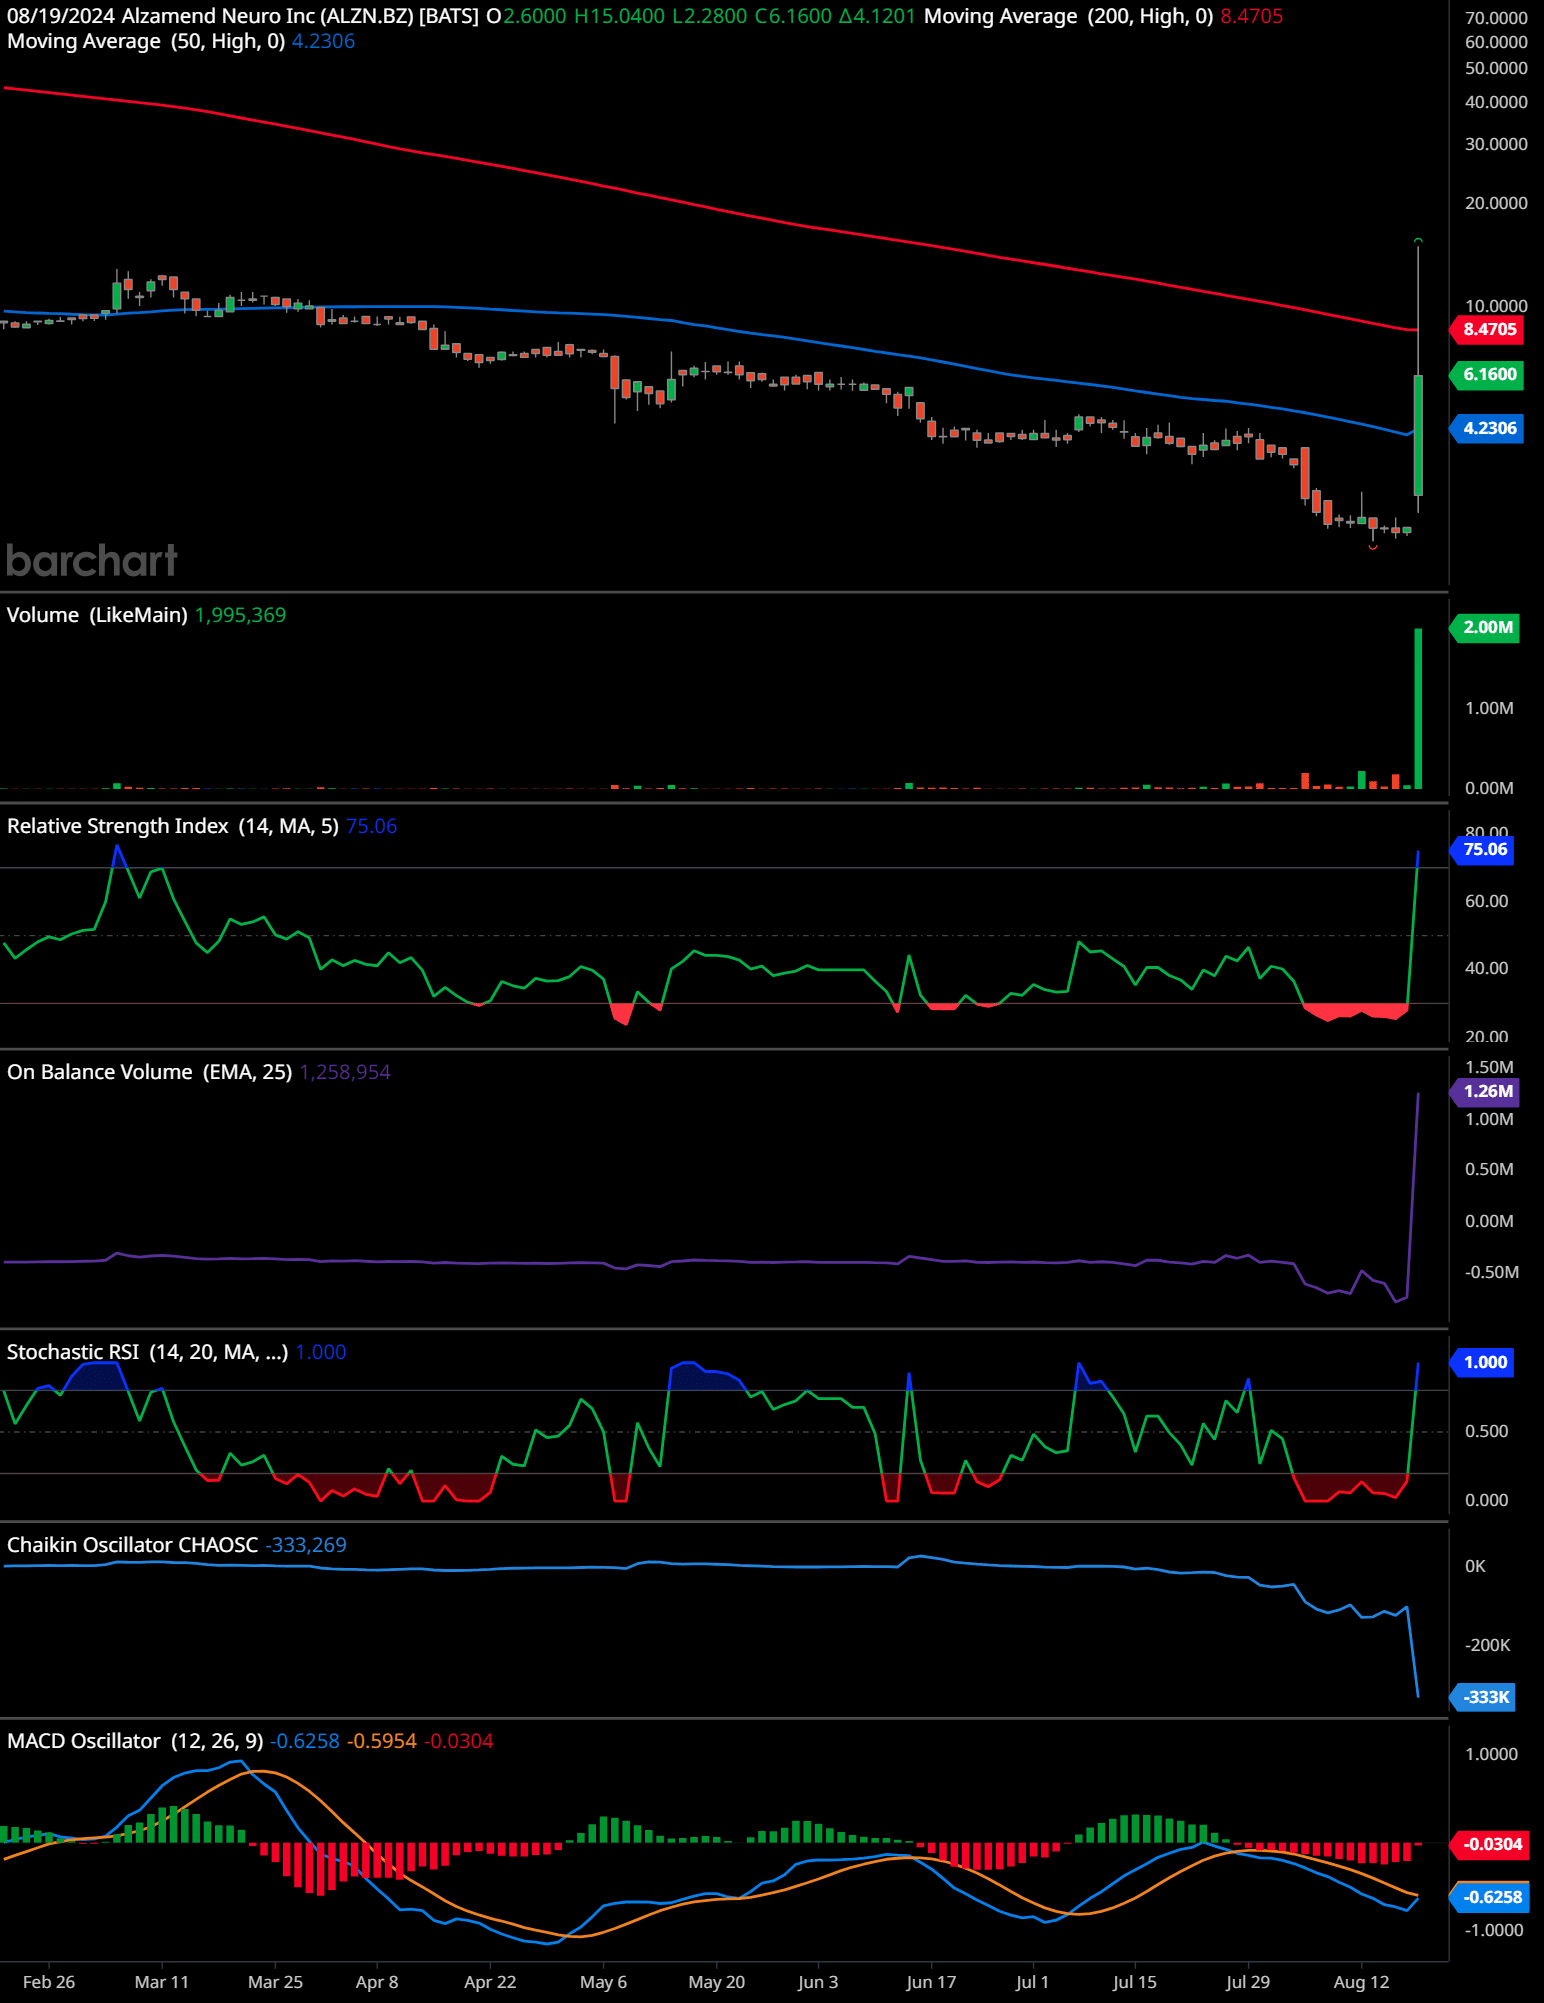Click the RSI value tag 75.06
The width and height of the screenshot is (1544, 2003).
click(x=1483, y=850)
